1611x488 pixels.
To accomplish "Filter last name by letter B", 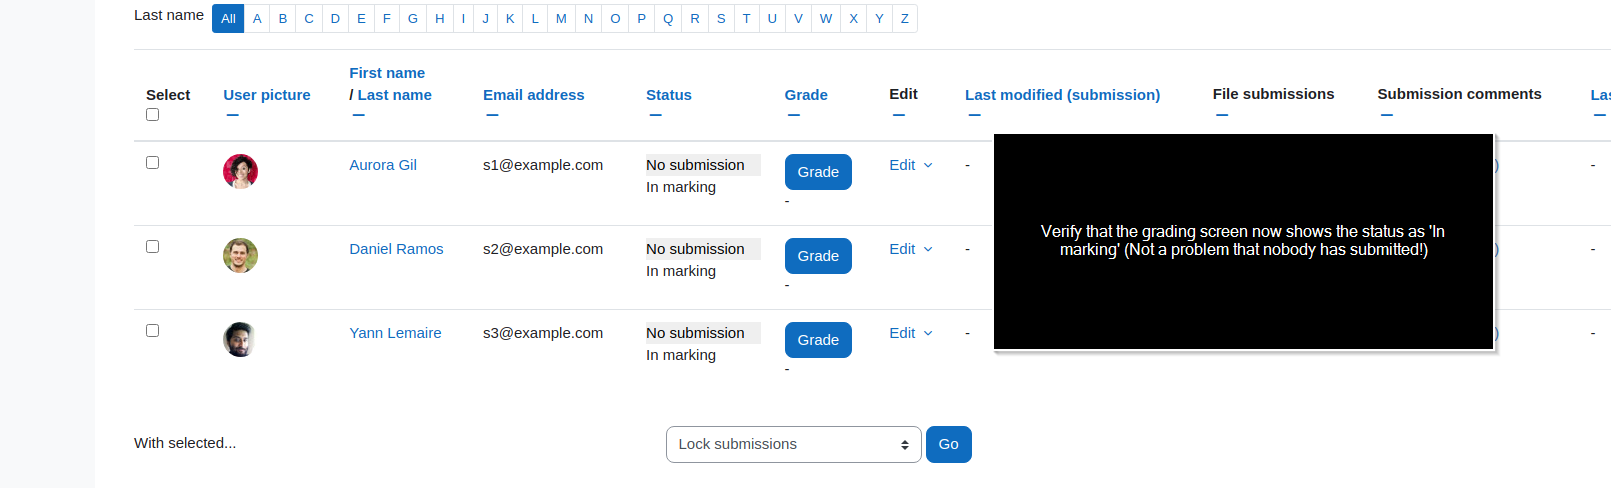I will coord(283,18).
